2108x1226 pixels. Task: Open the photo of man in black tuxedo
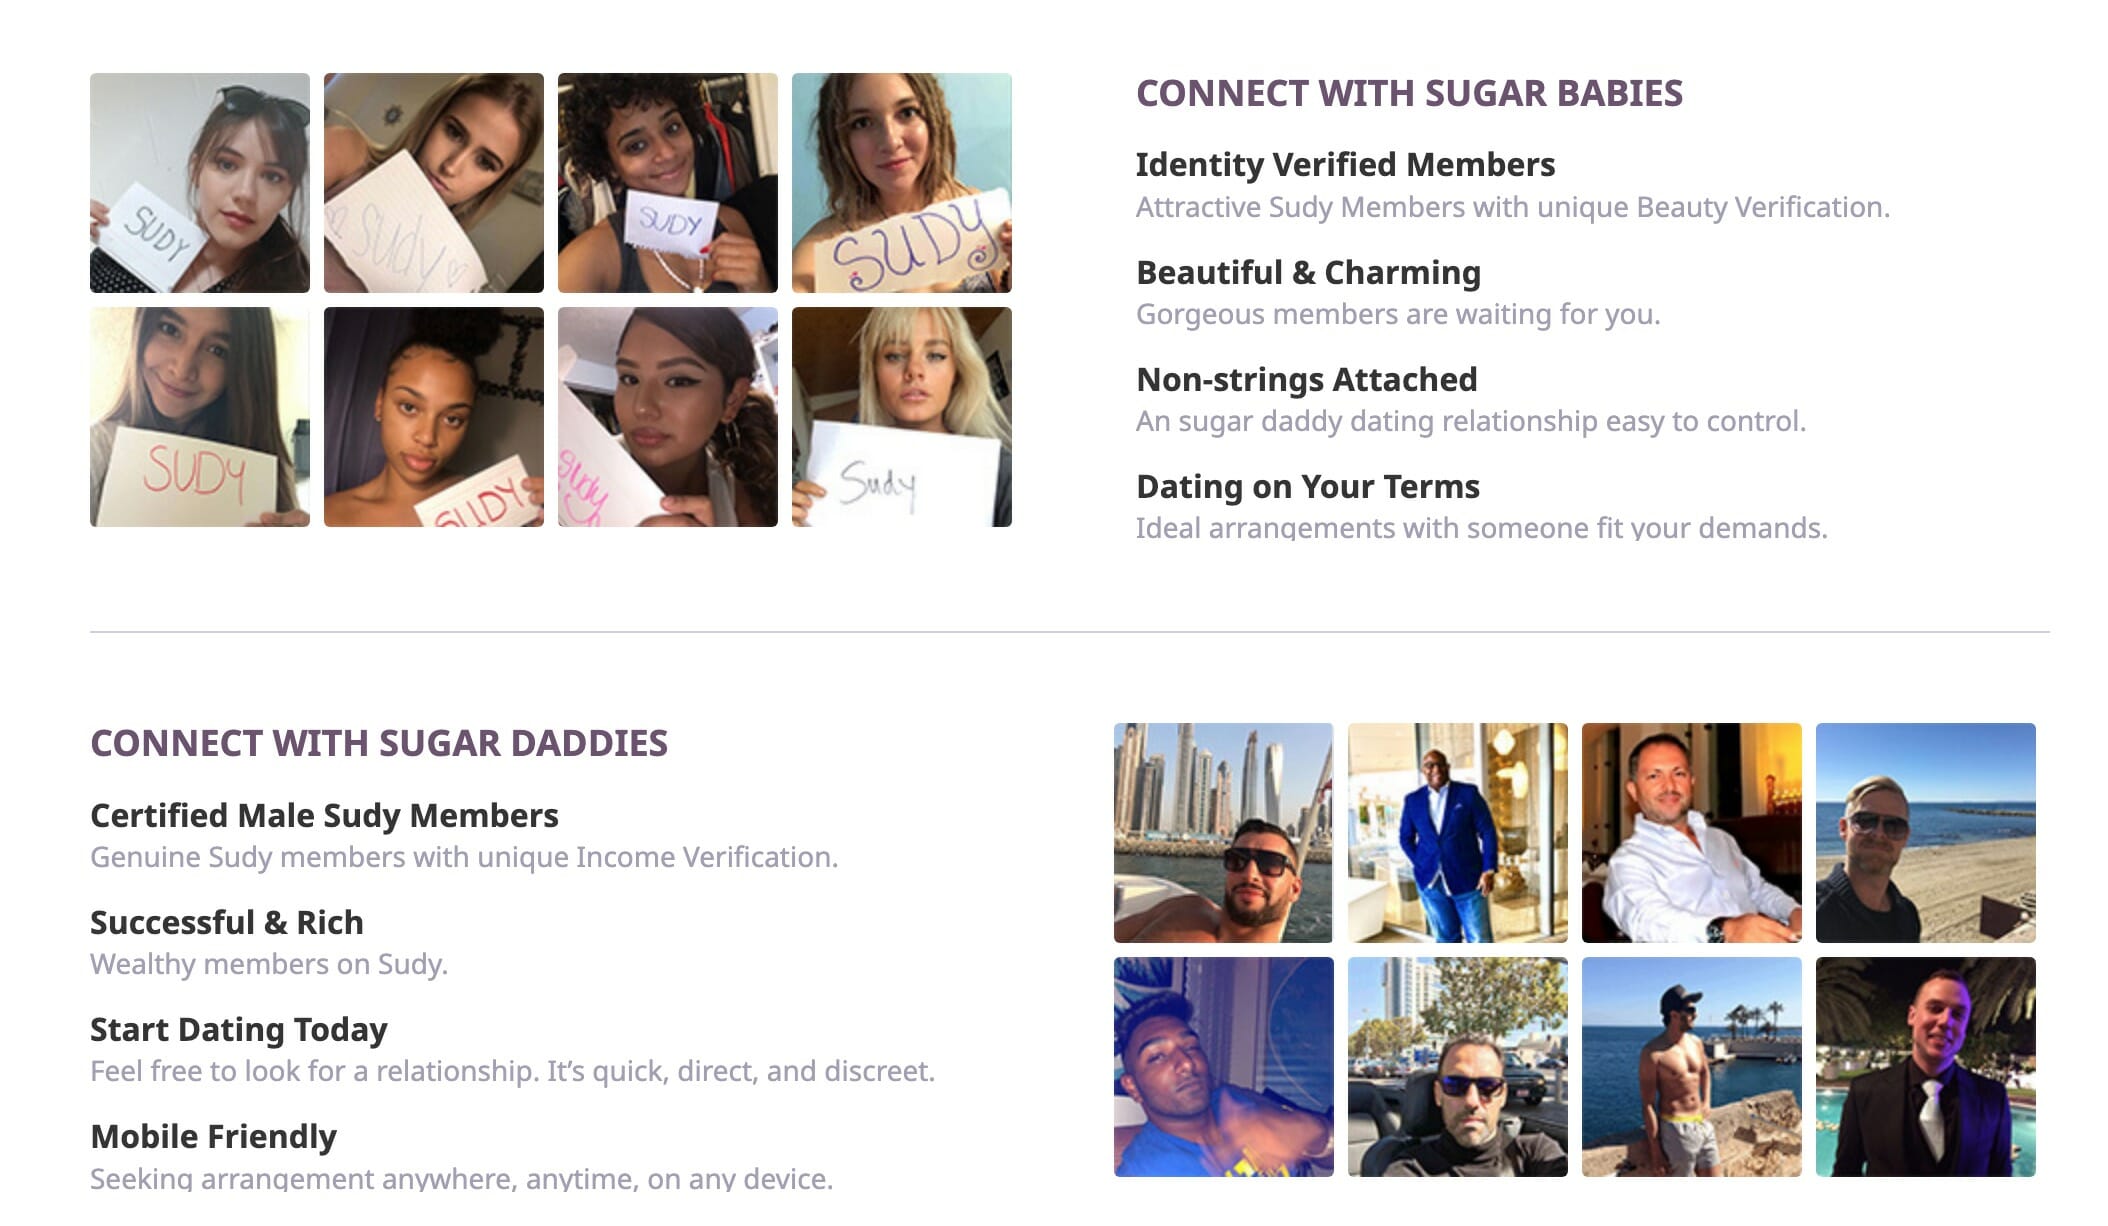[x=1925, y=1067]
